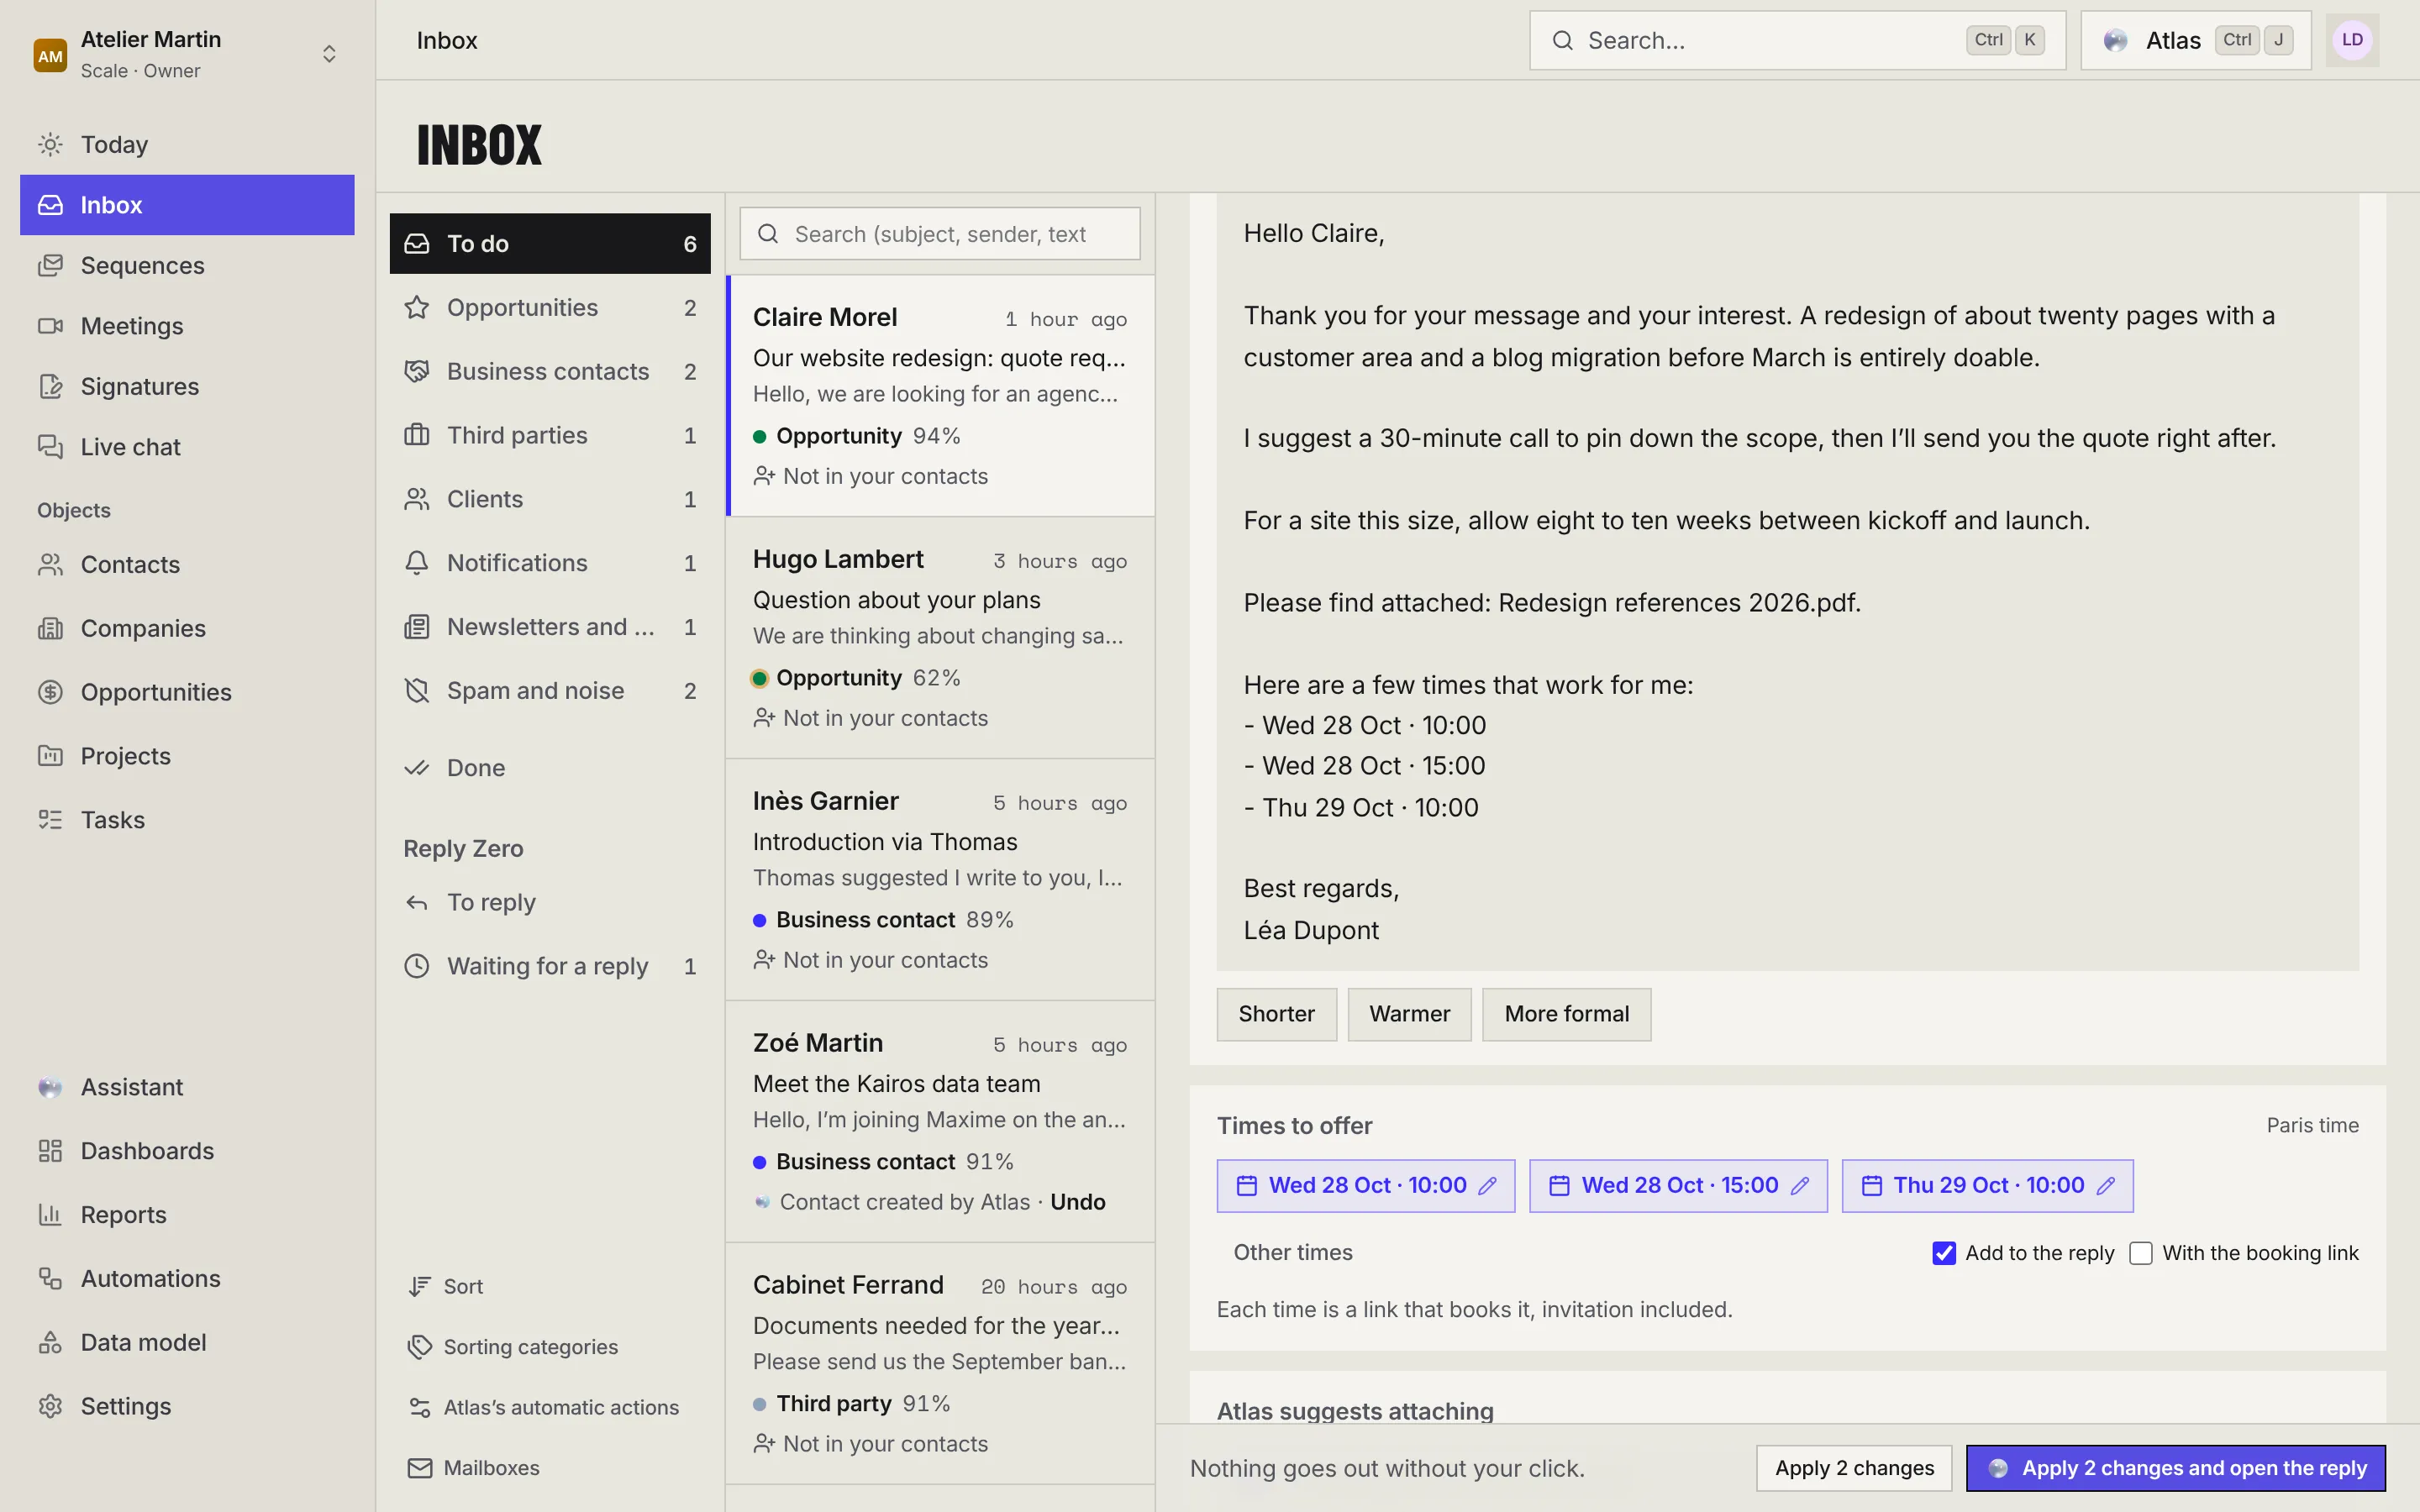Open Companies in the sidebar
The image size is (2420, 1512).
(187, 628)
